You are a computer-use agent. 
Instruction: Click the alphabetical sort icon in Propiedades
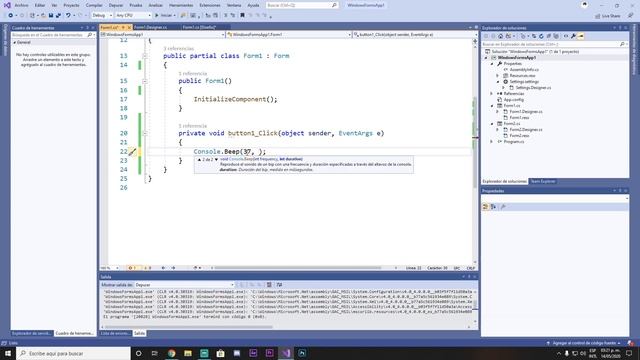coord(493,207)
